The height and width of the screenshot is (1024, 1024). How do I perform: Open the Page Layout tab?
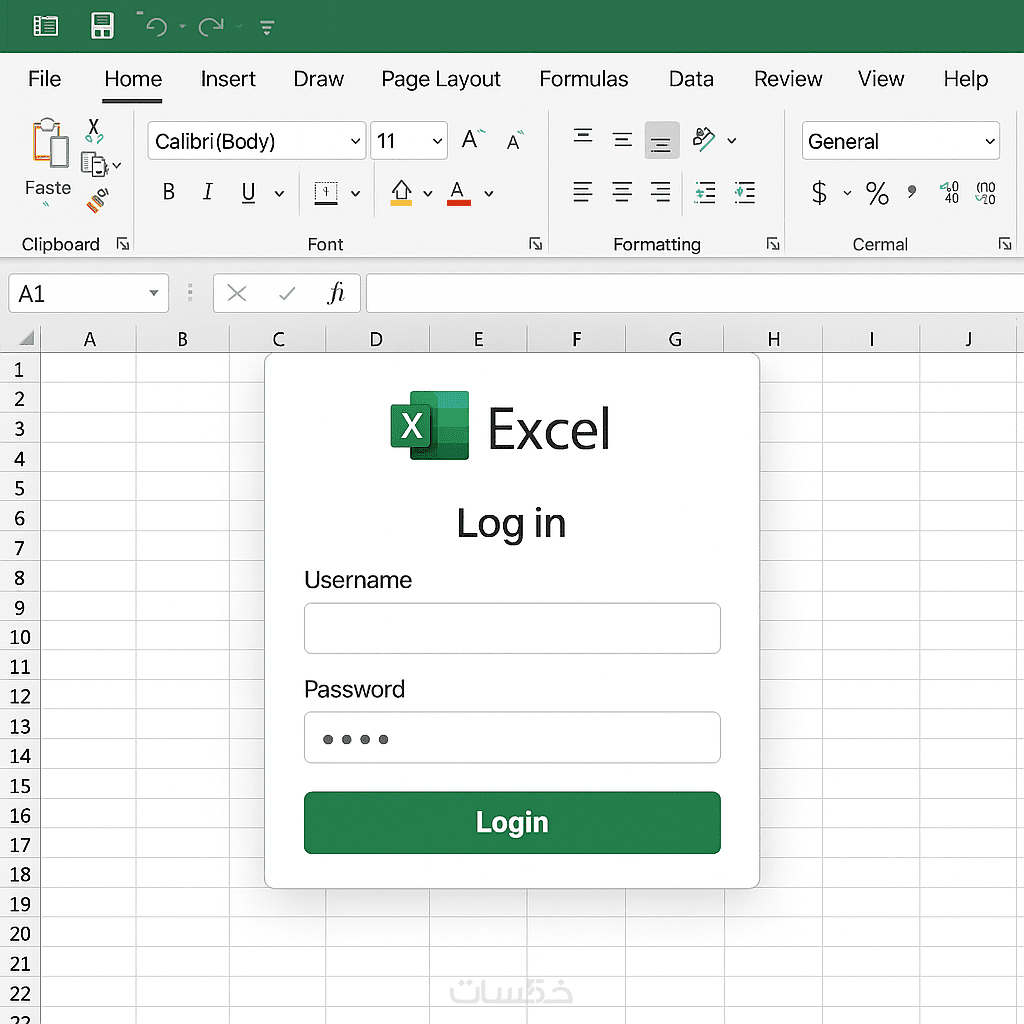pos(441,79)
